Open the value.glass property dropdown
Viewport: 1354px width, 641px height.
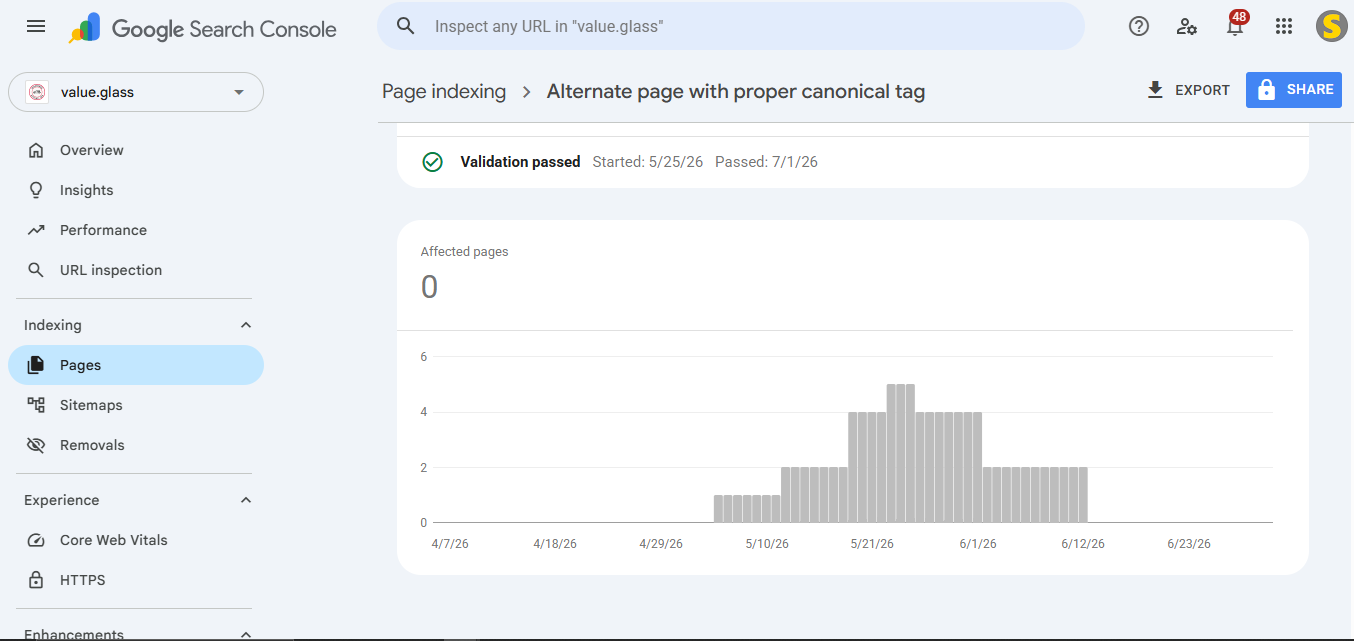[136, 92]
